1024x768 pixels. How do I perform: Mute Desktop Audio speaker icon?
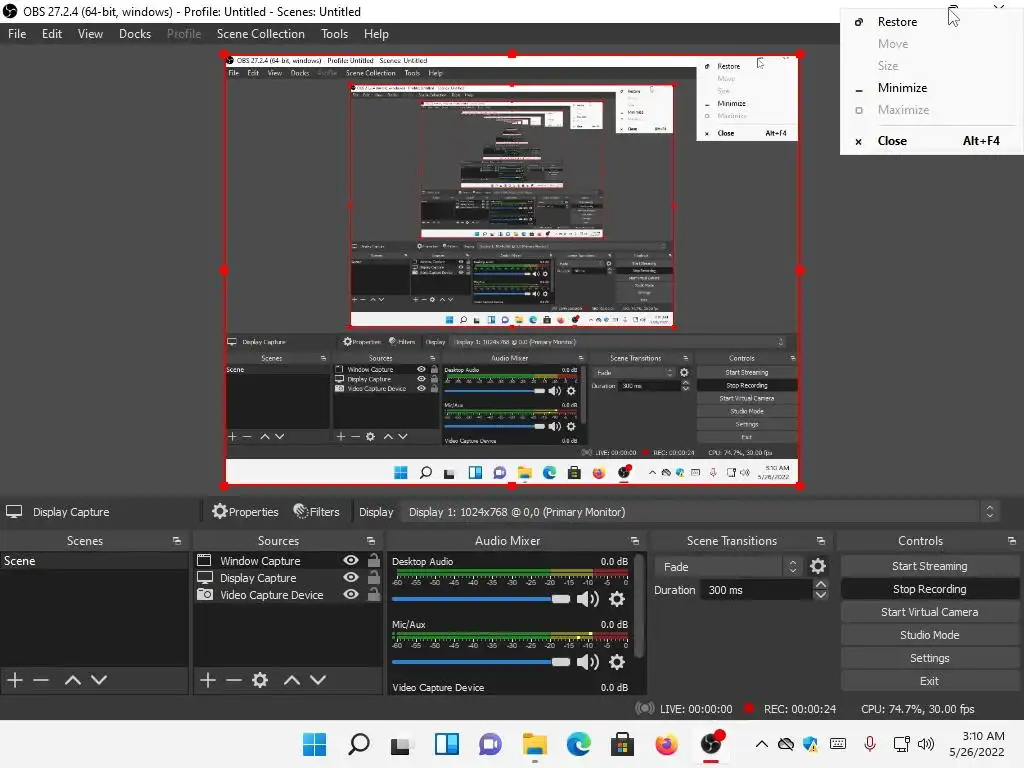(x=588, y=599)
